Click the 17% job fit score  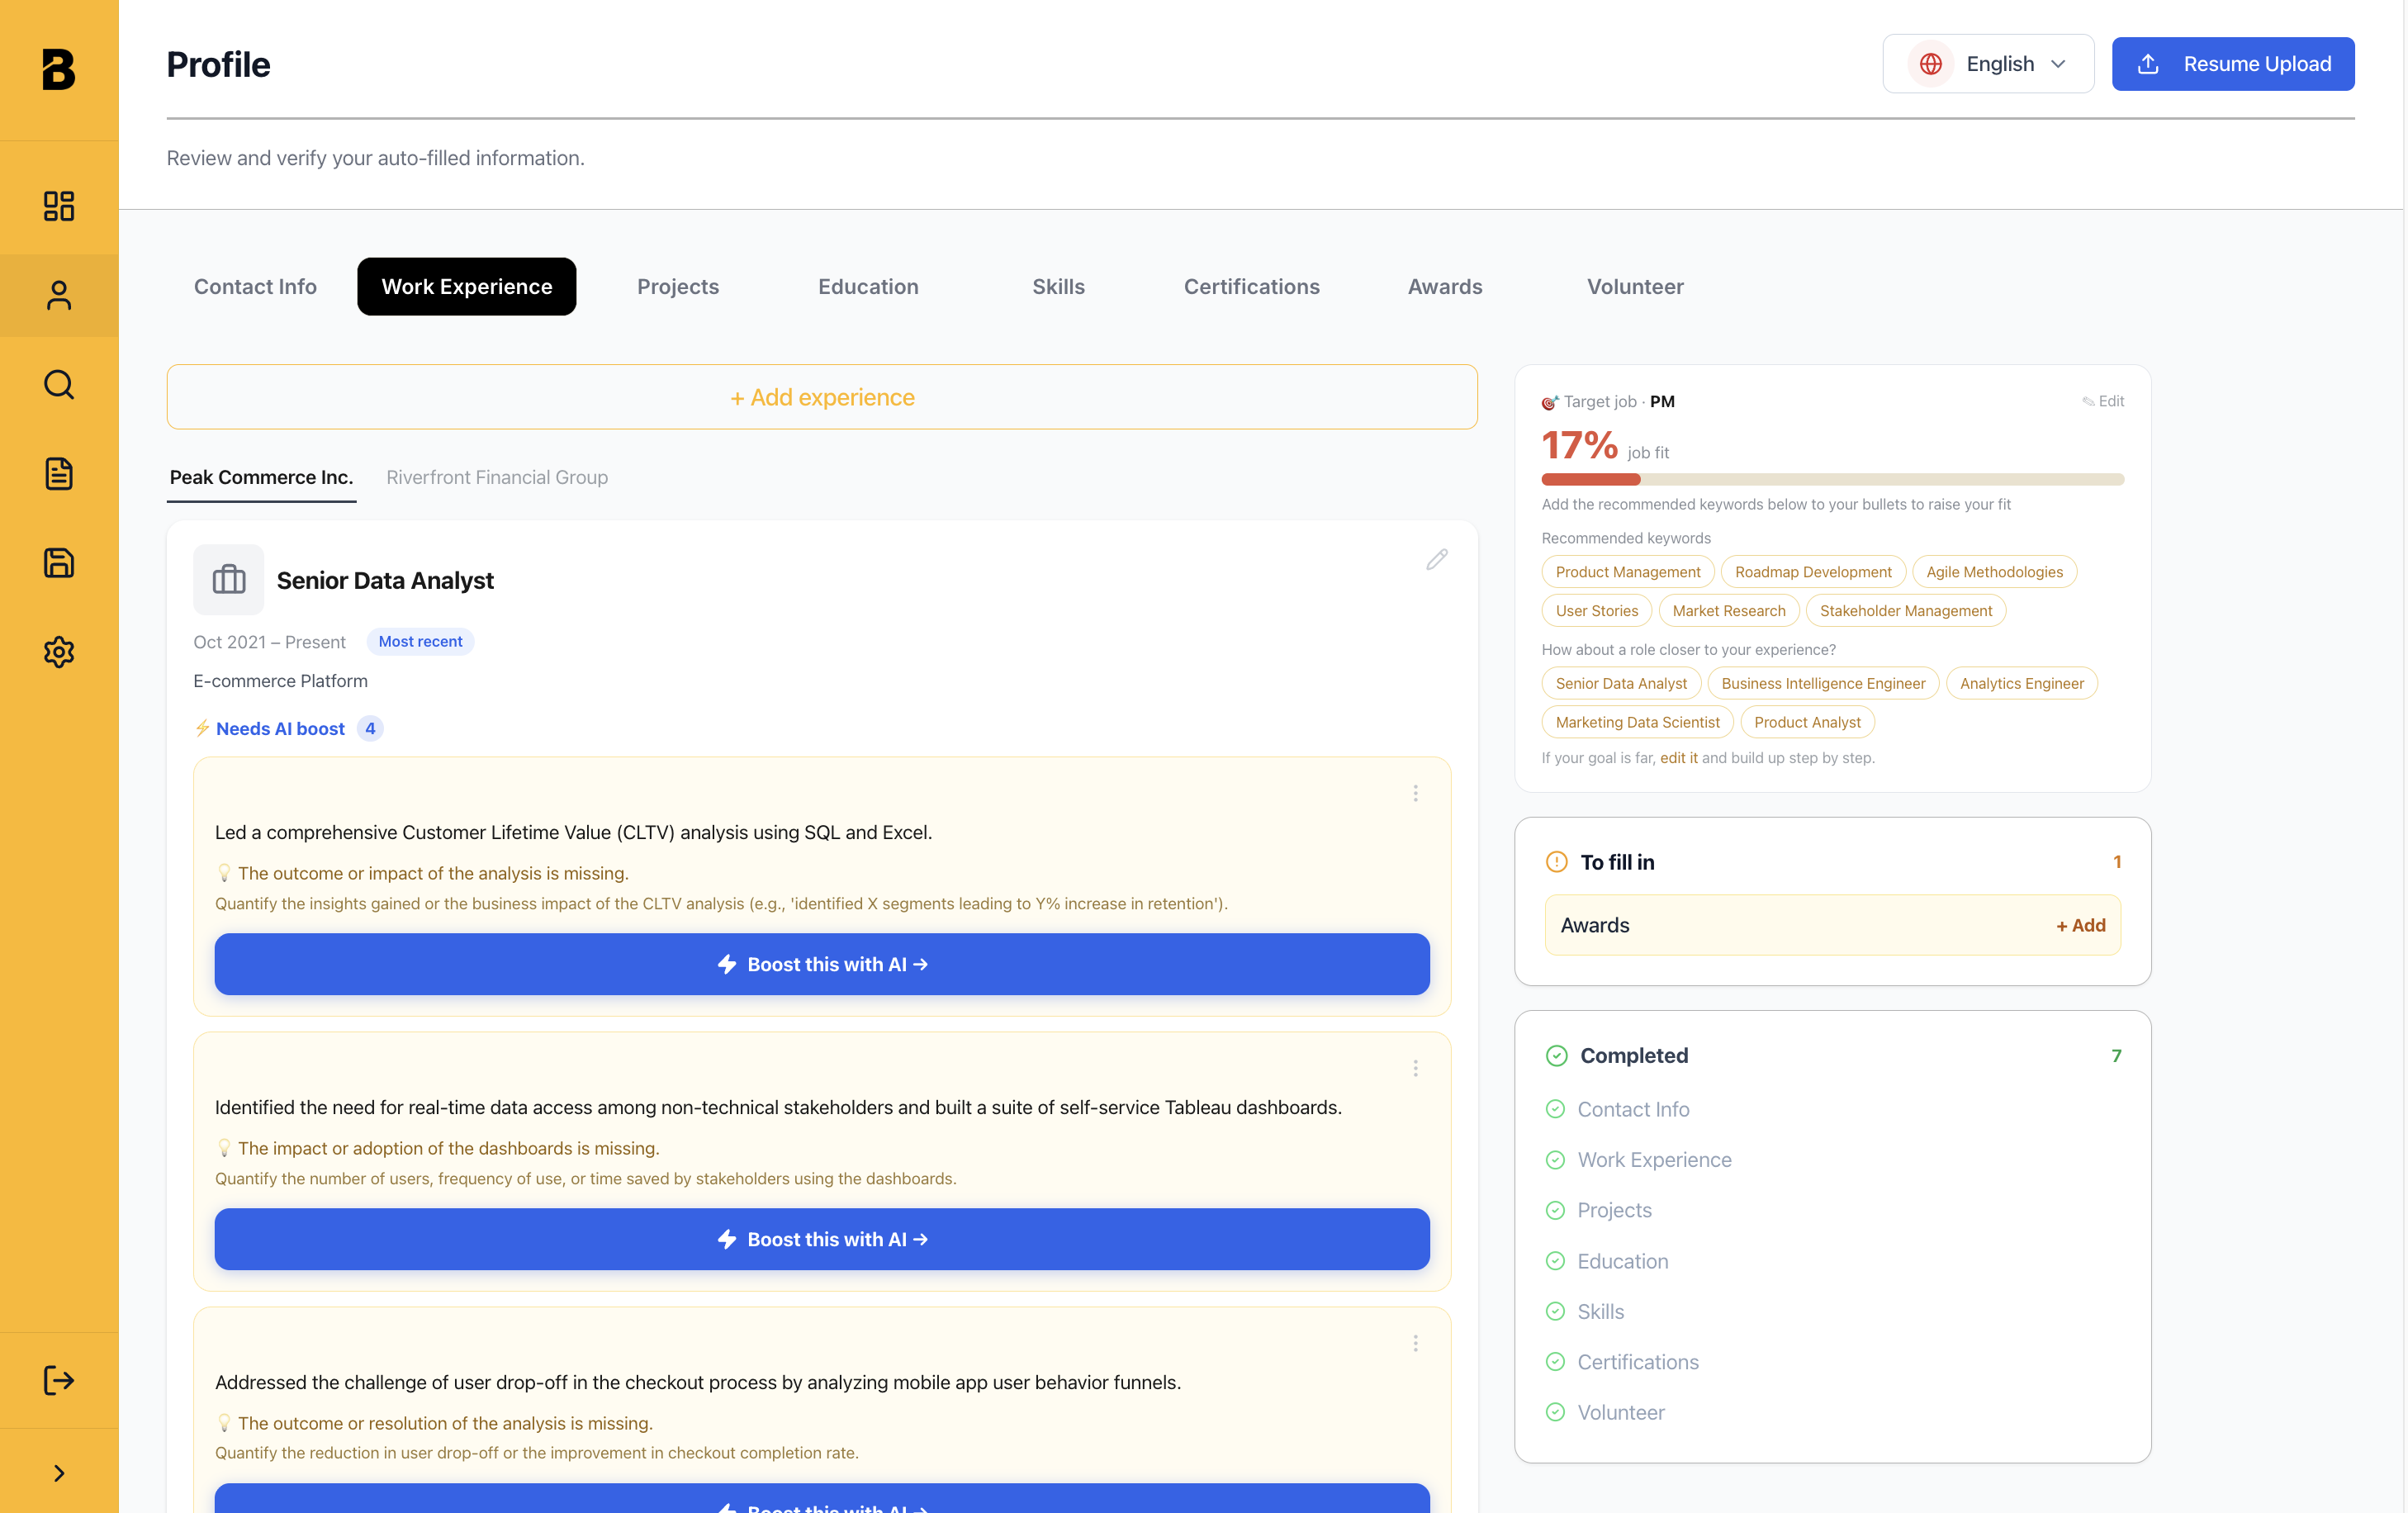coord(1579,446)
